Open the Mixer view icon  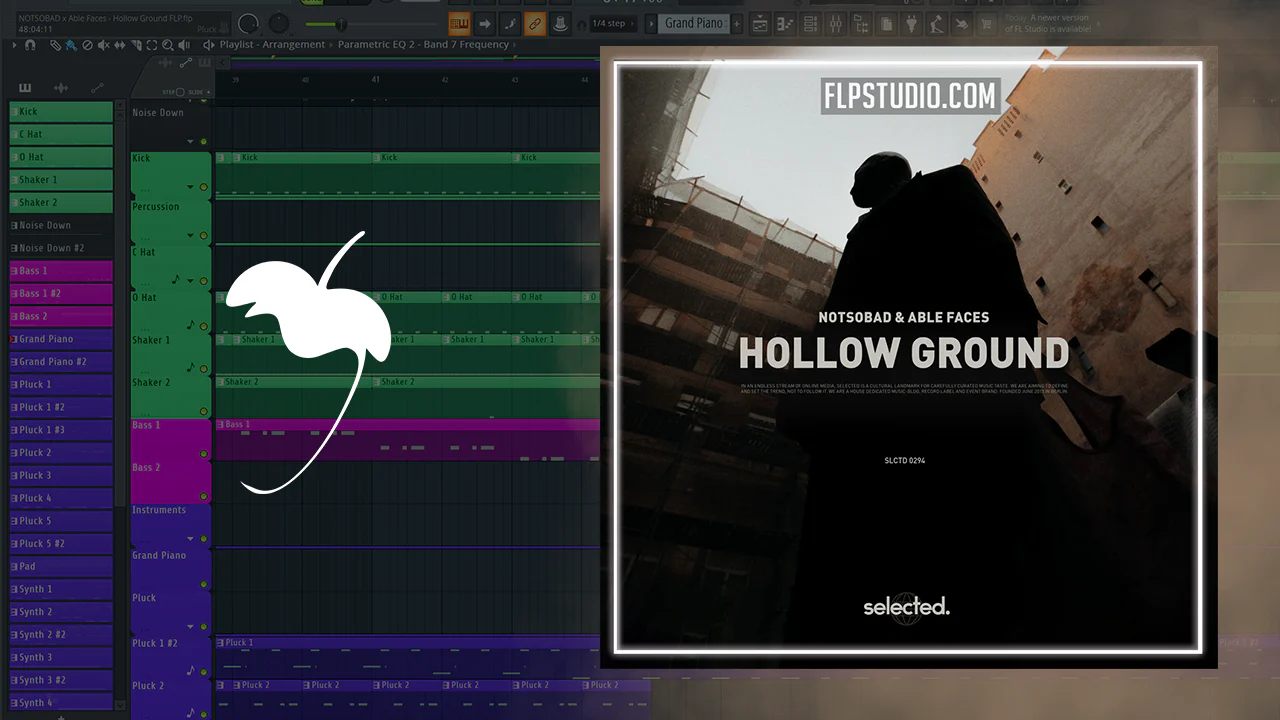coord(835,23)
